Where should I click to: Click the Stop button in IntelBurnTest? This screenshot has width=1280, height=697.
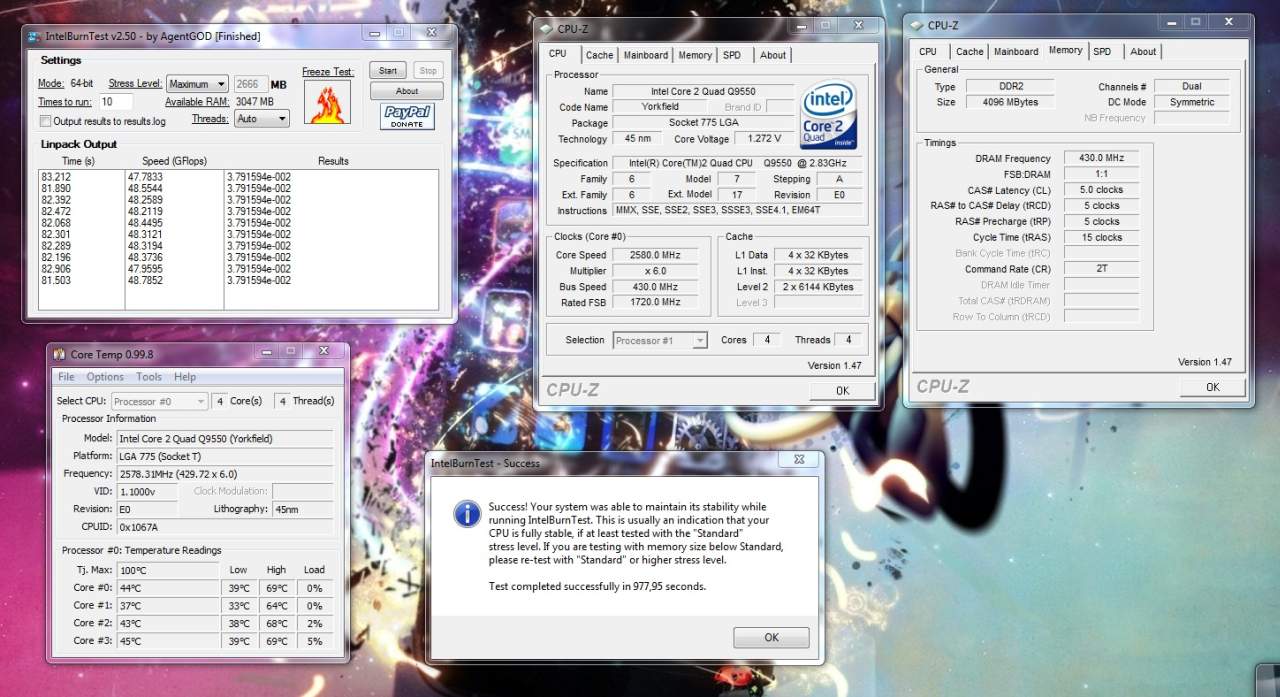tap(428, 70)
